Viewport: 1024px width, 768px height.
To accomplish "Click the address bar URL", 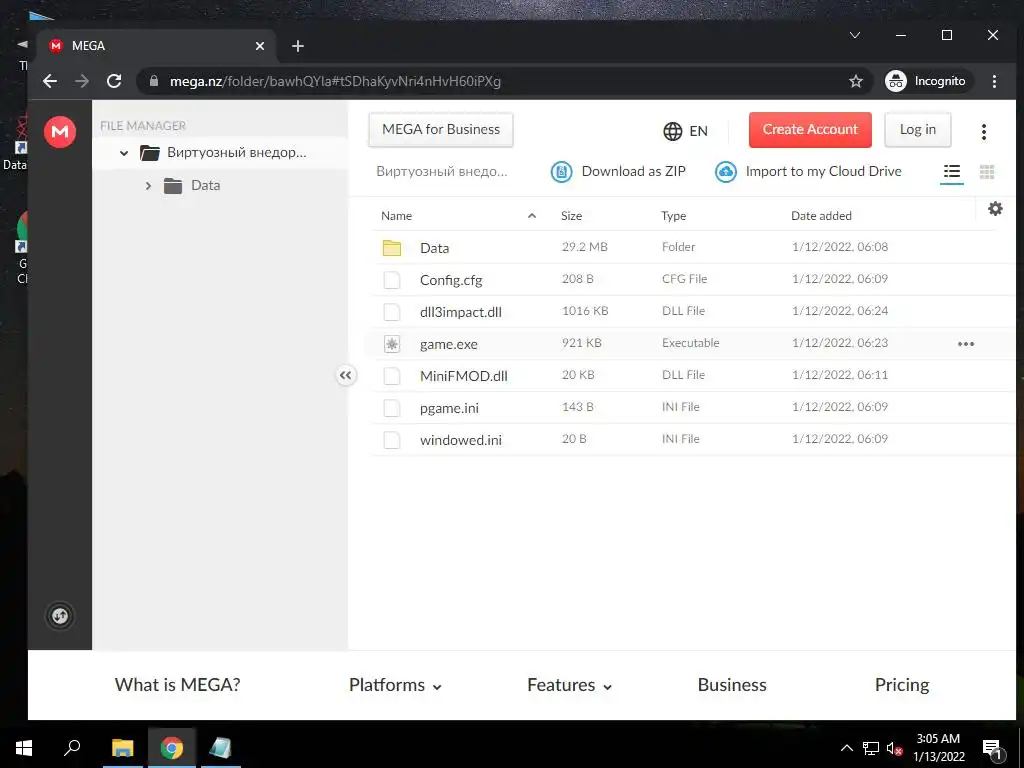I will tap(335, 81).
